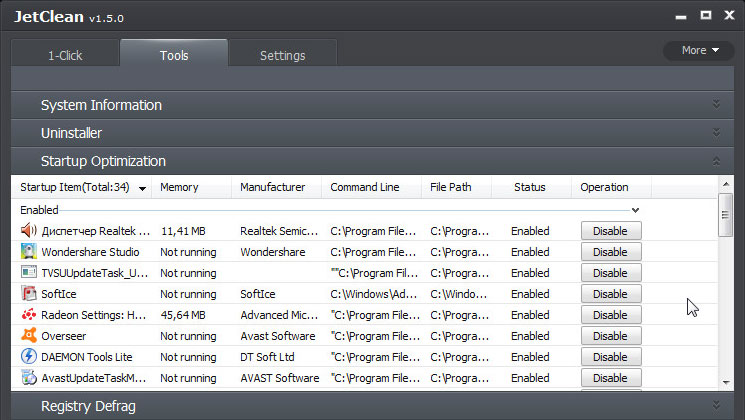Switch to the 1-Click tab
This screenshot has width=745, height=420.
point(65,56)
